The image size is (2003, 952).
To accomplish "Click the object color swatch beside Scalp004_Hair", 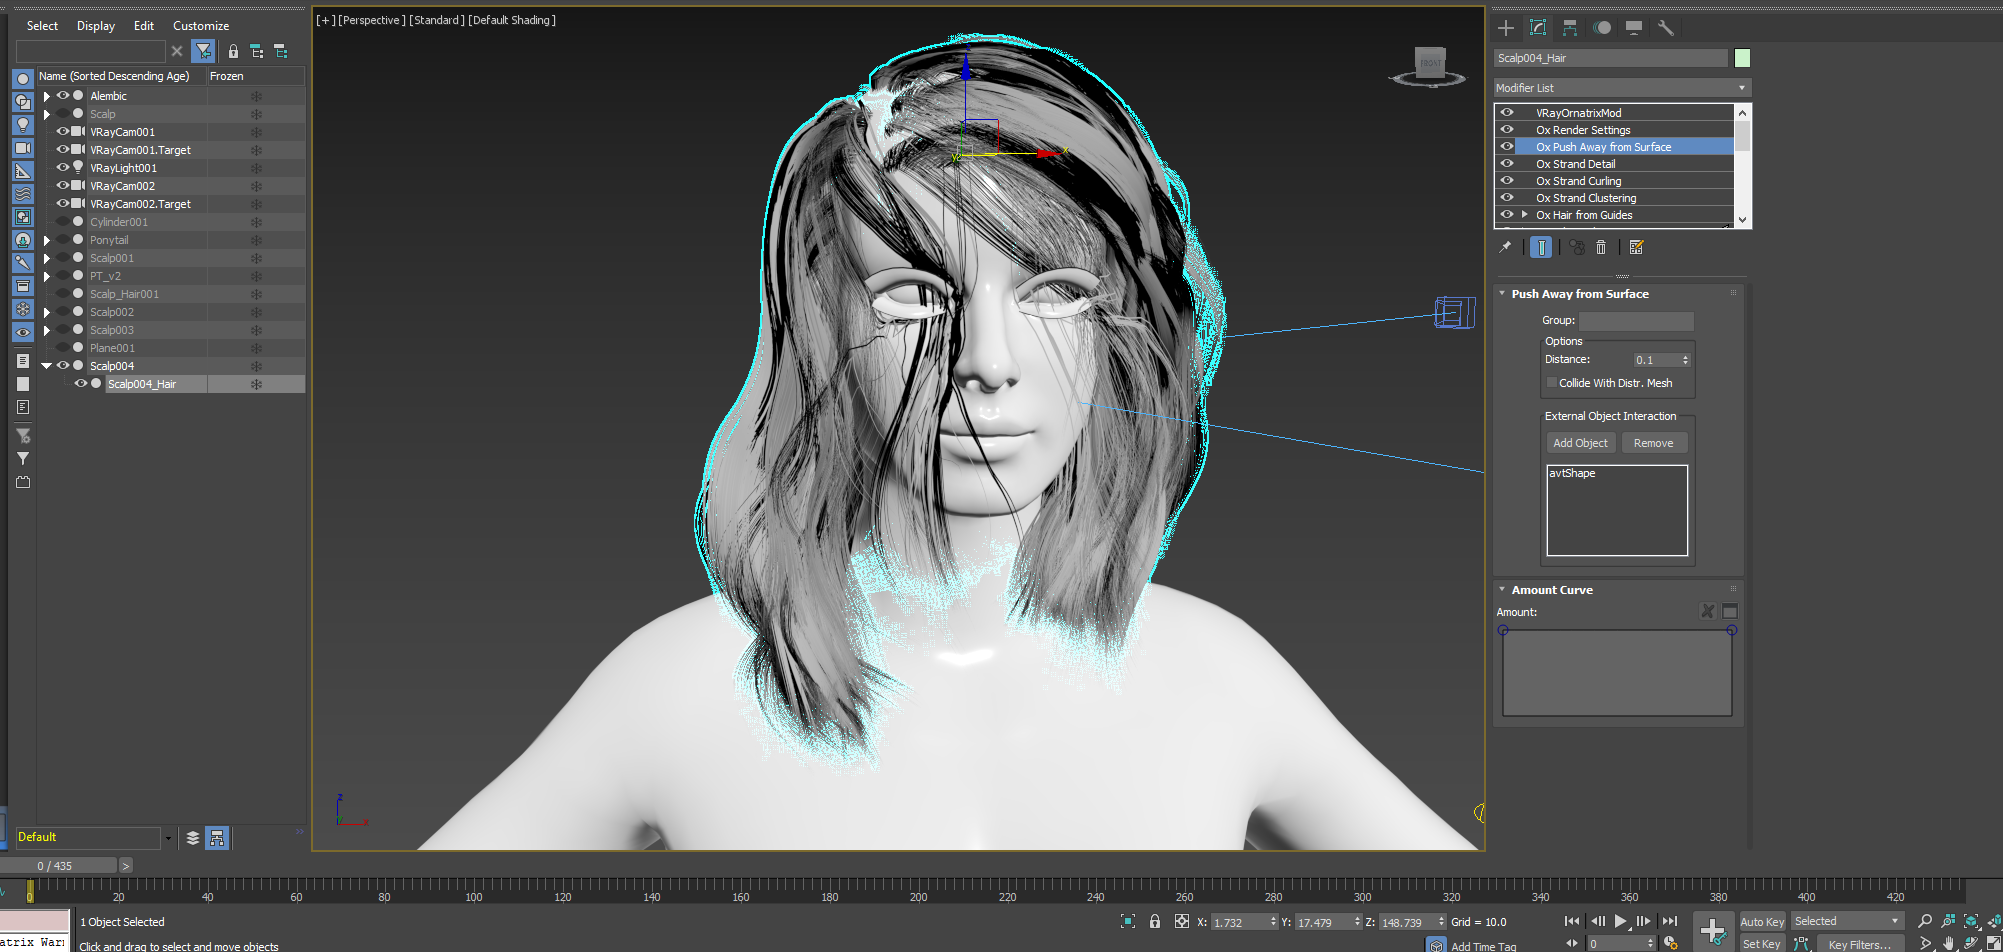I will (1742, 58).
